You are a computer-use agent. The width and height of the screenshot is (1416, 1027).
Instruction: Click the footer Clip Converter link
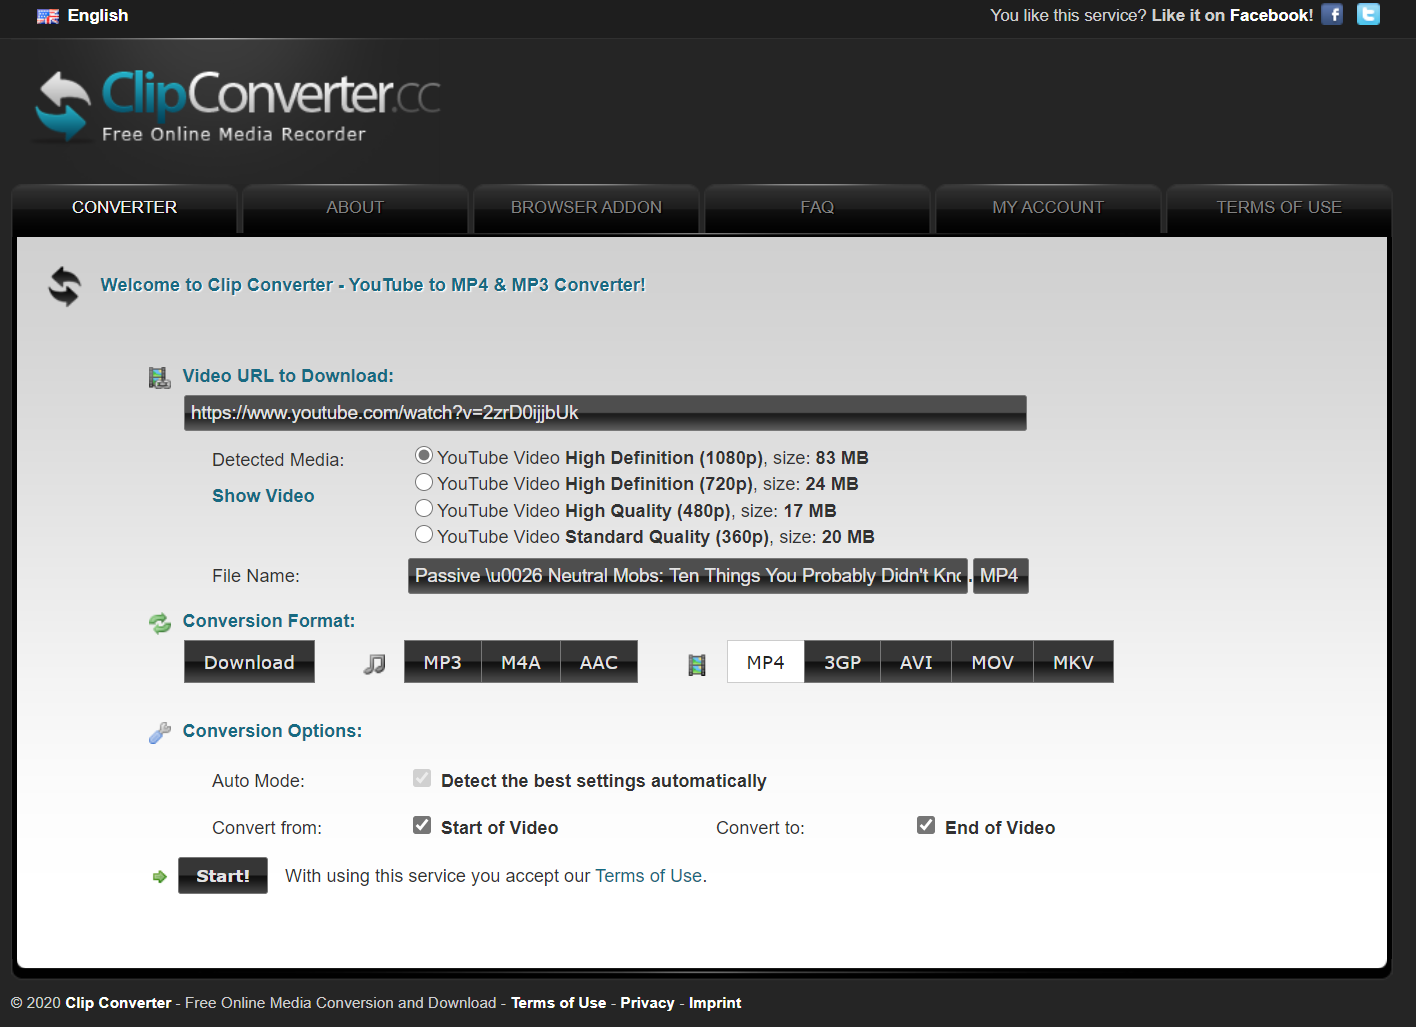[118, 1003]
